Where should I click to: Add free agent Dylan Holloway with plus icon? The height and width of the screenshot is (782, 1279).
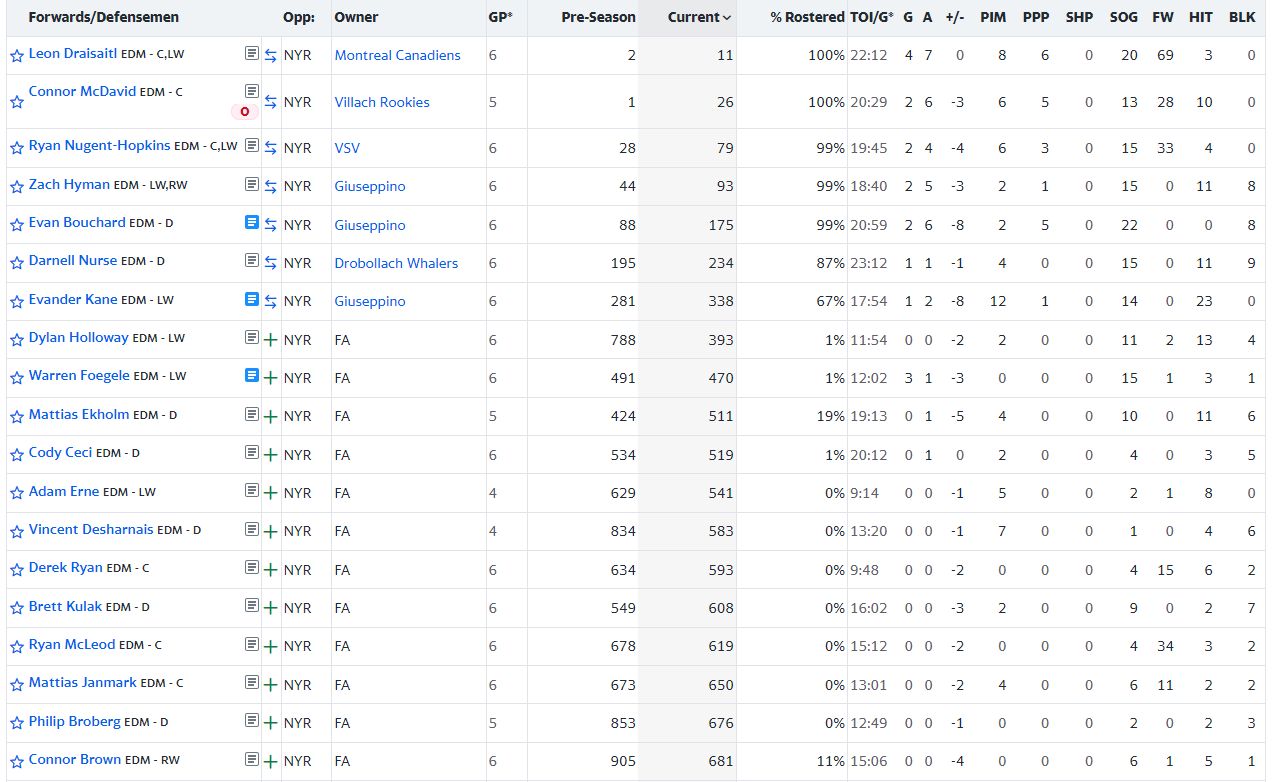point(270,340)
